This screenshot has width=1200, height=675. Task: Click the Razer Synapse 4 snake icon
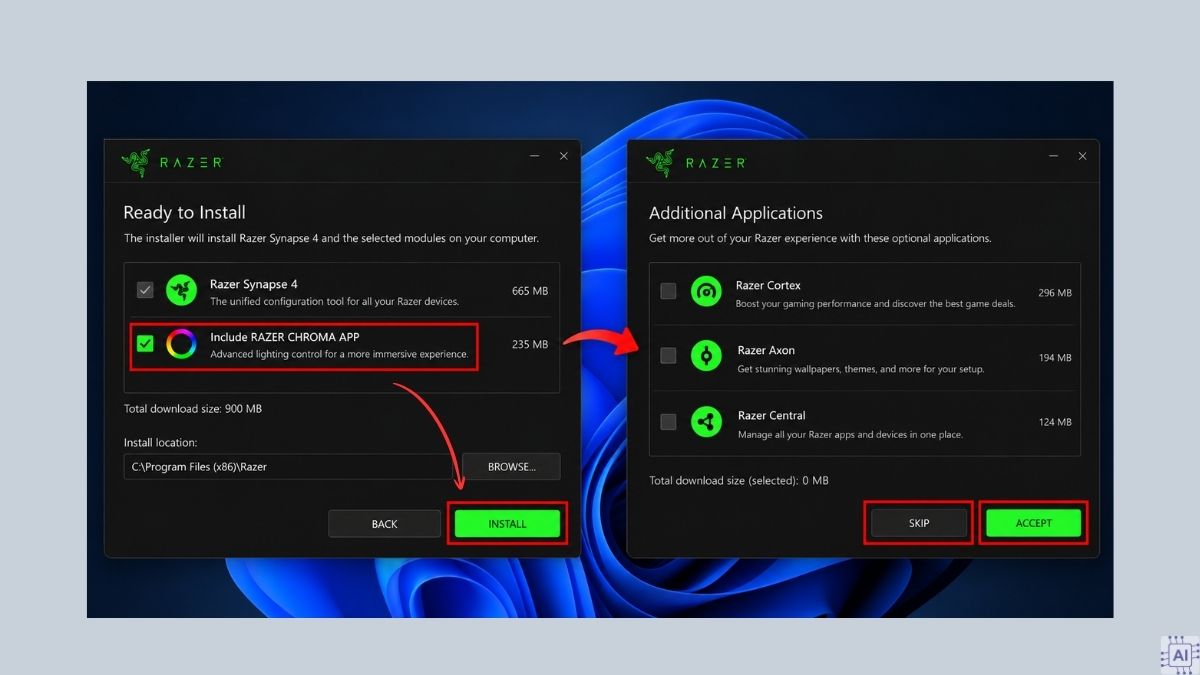[181, 290]
